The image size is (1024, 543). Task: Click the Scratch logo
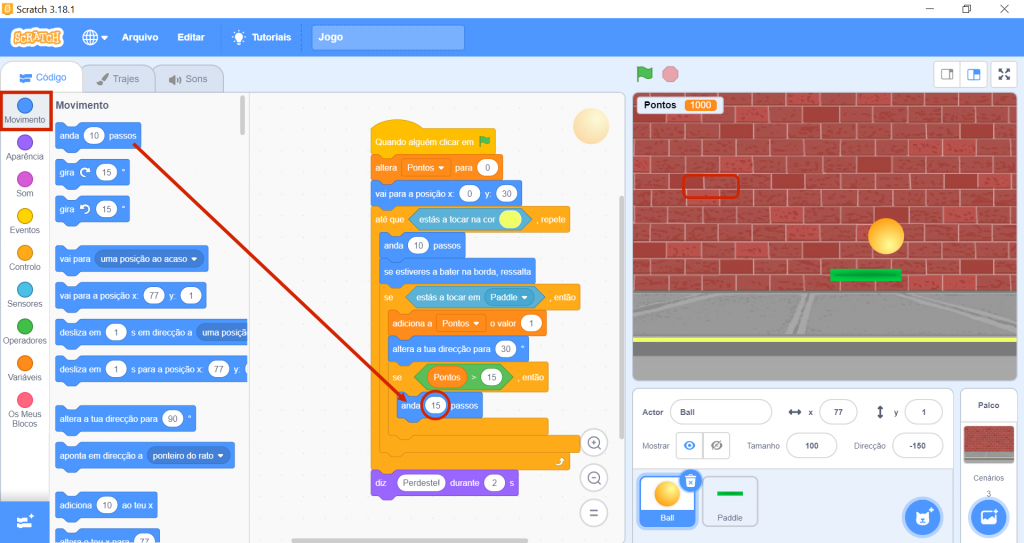tap(37, 37)
